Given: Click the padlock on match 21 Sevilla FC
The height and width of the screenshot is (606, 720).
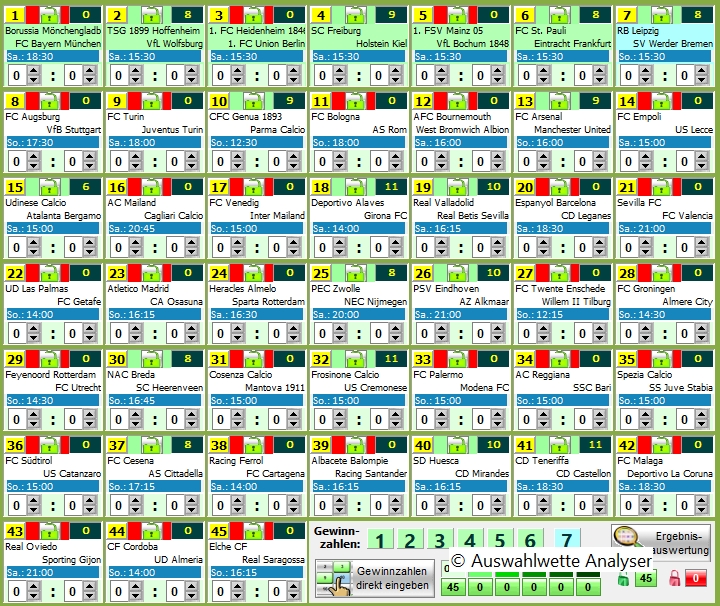Looking at the screenshot, I should (661, 187).
